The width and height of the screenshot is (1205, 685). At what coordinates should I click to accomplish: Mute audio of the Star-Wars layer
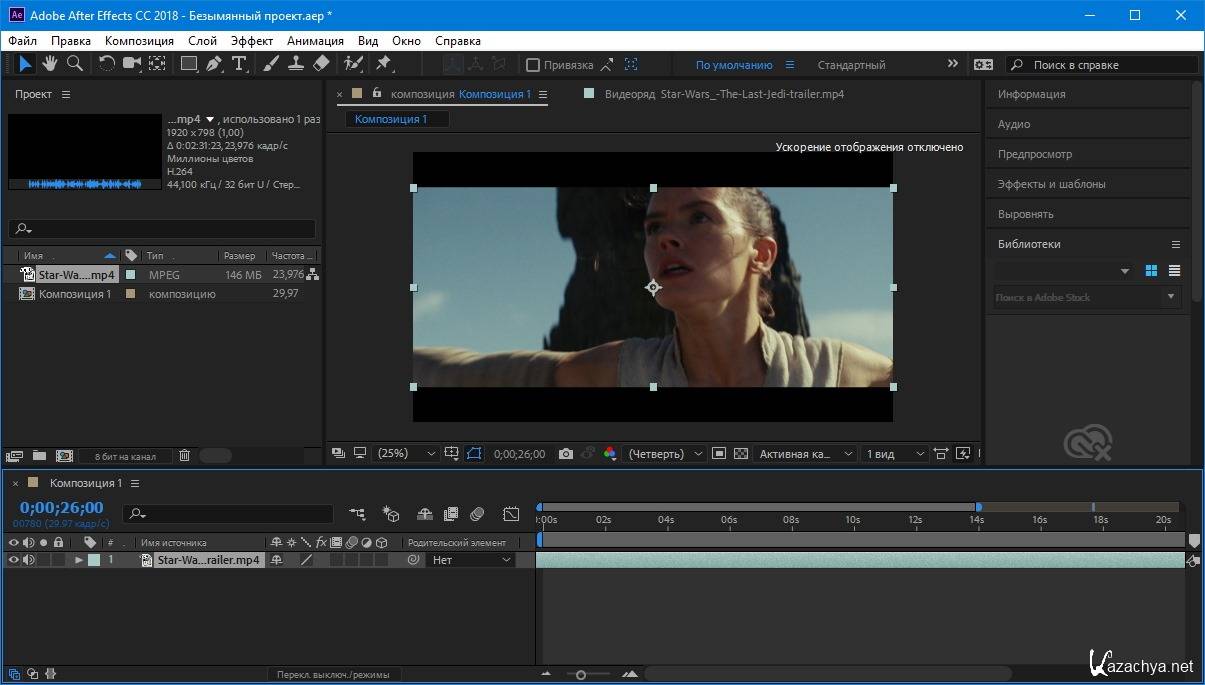pos(28,561)
